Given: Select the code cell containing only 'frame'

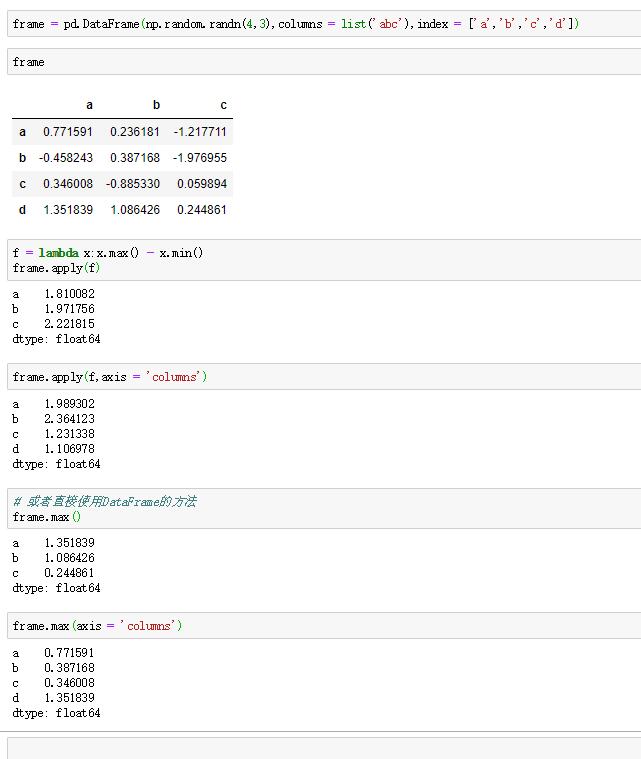Looking at the screenshot, I should coord(324,62).
